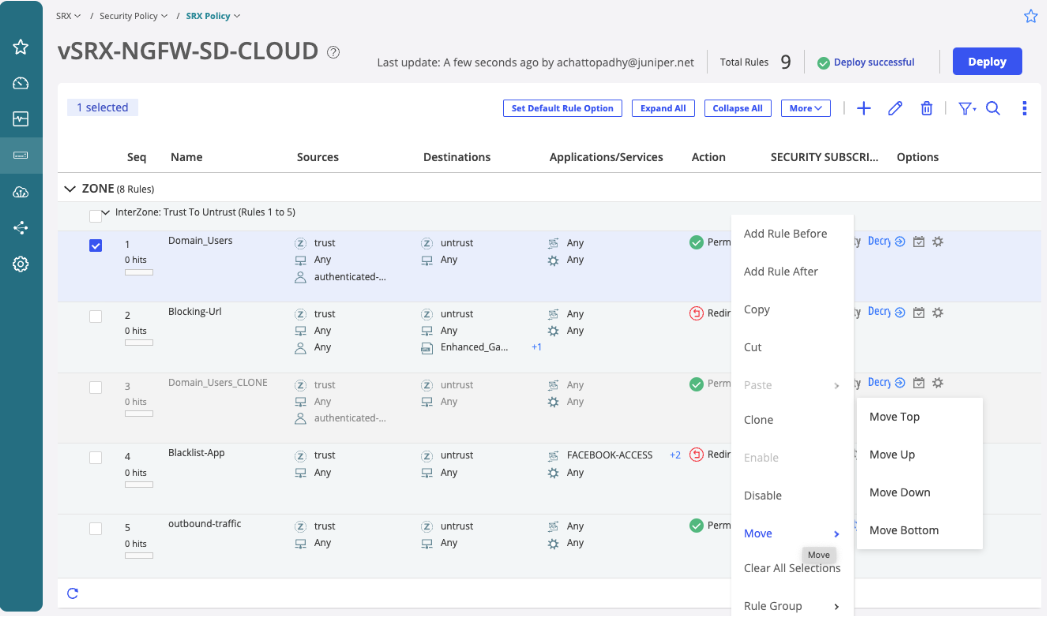Collapse the ZONE rules group
This screenshot has height=617, width=1049.
pos(69,187)
